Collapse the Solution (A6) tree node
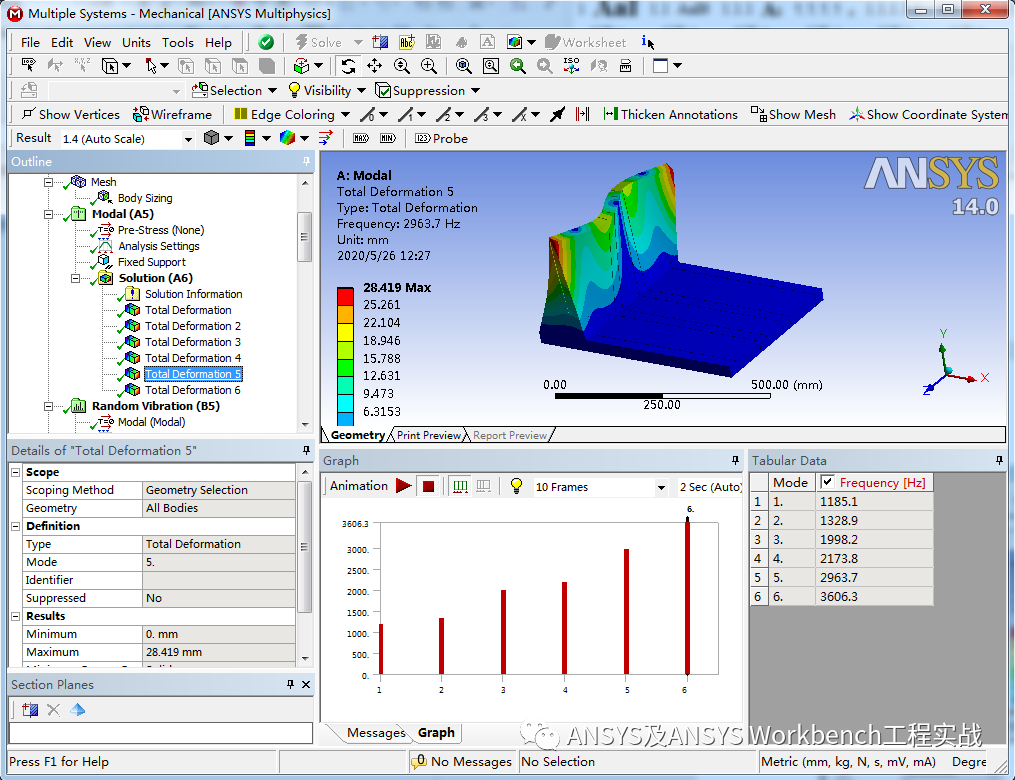 pyautogui.click(x=76, y=278)
